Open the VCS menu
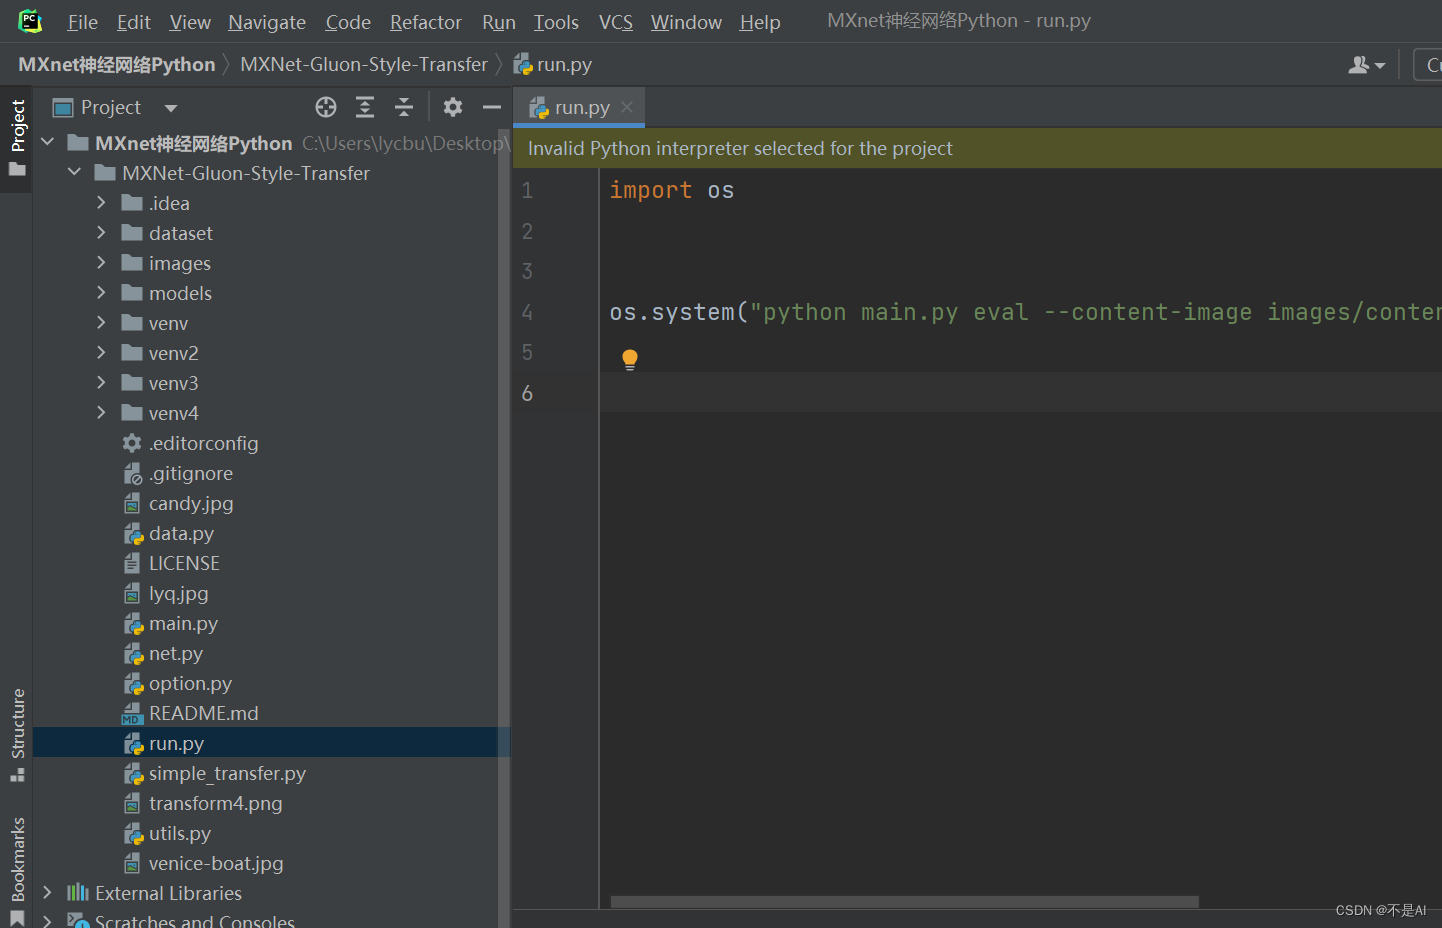Image resolution: width=1442 pixels, height=928 pixels. [616, 22]
